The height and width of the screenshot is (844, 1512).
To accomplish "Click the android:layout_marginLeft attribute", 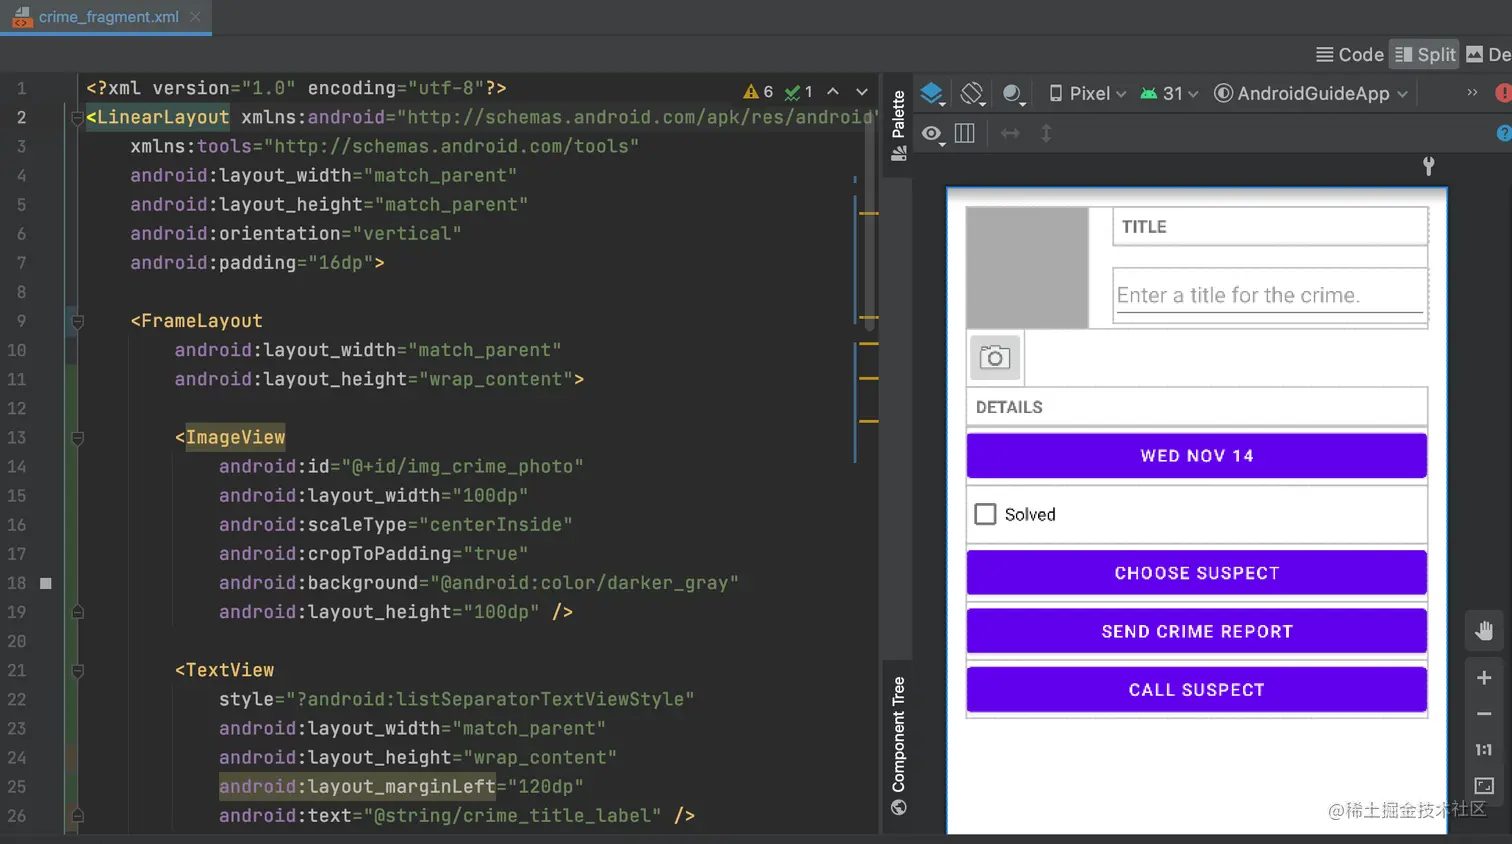I will [x=357, y=787].
